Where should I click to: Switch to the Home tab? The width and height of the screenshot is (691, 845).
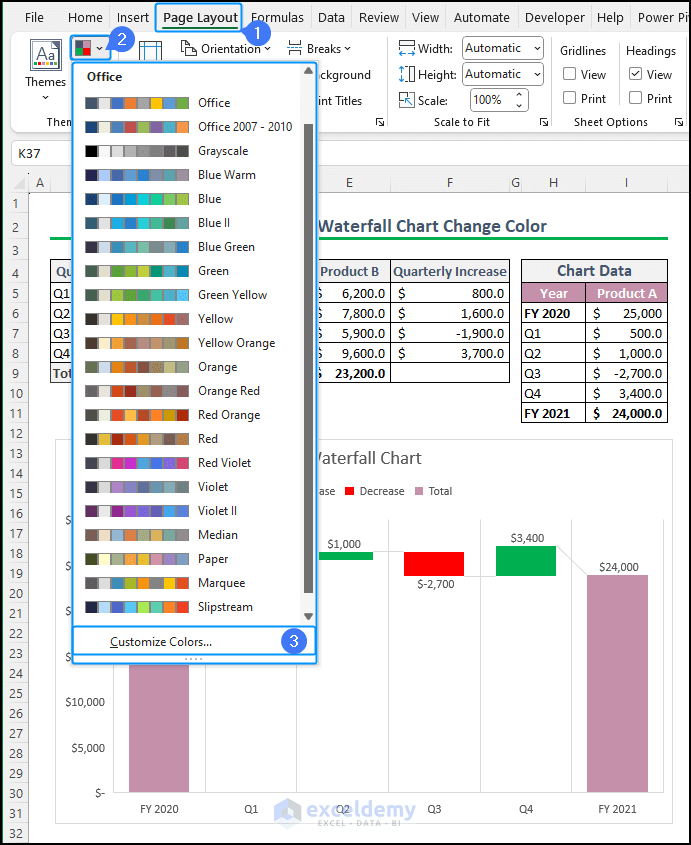[85, 18]
